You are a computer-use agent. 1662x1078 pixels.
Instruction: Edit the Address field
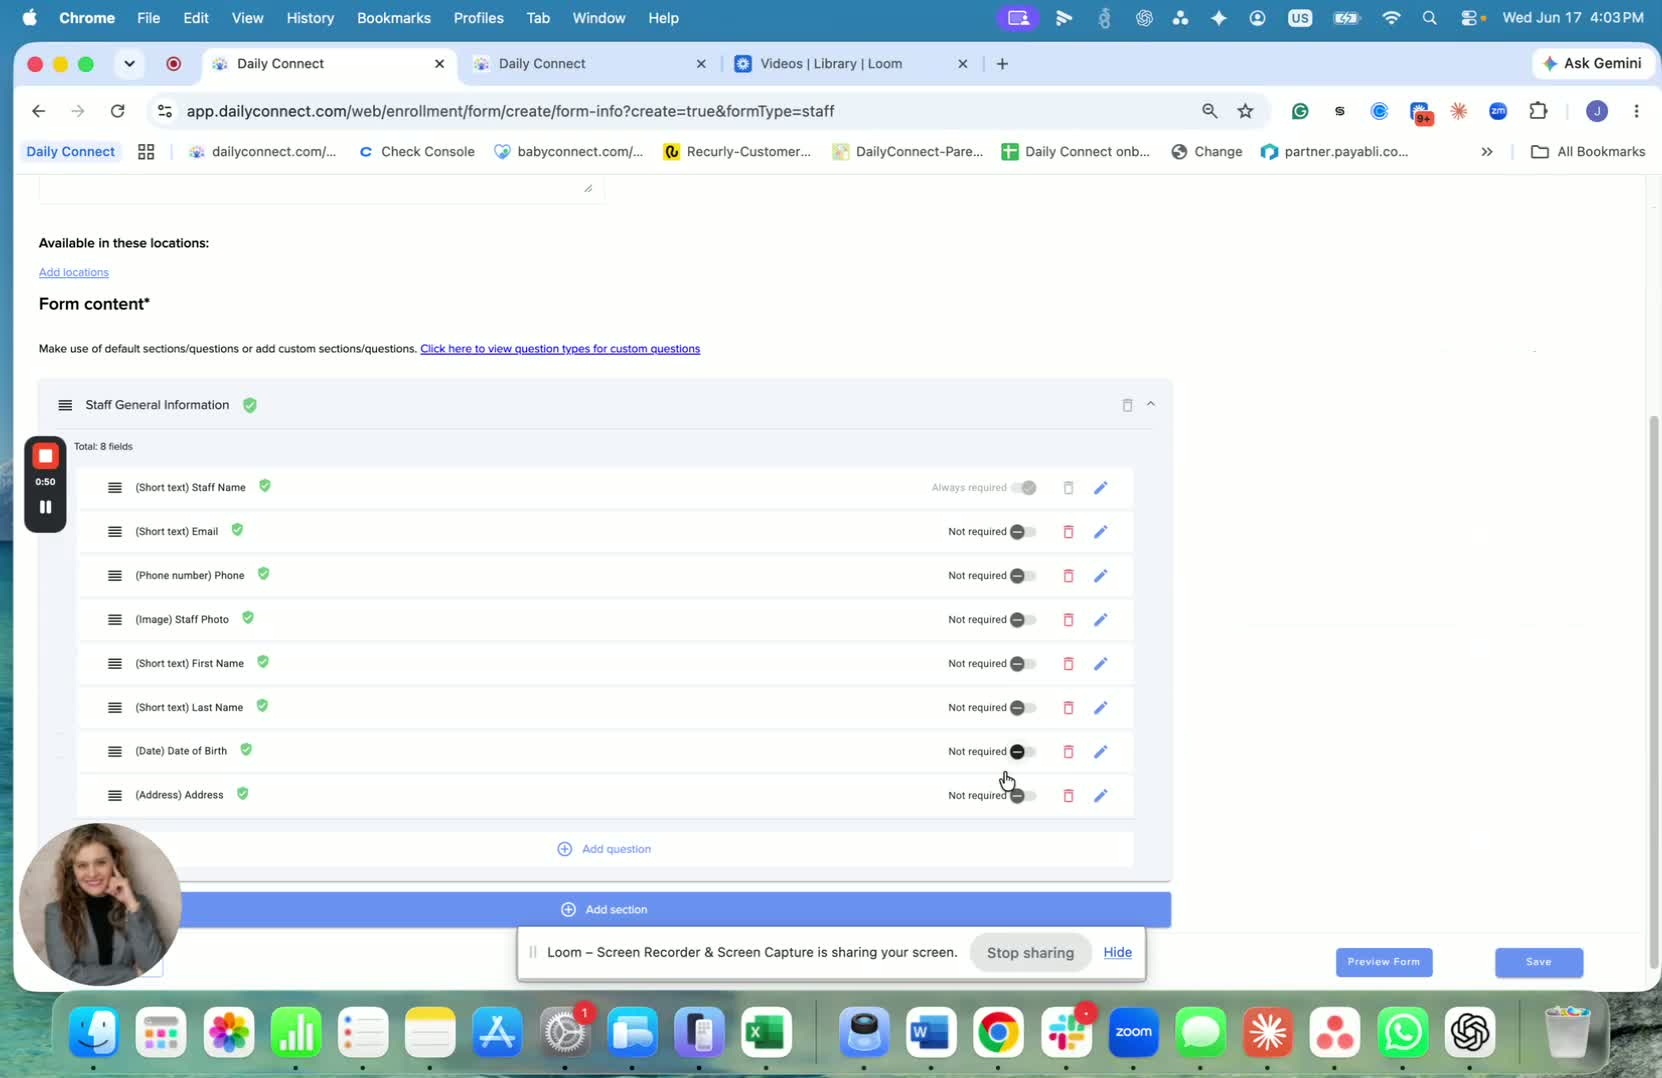1100,796
